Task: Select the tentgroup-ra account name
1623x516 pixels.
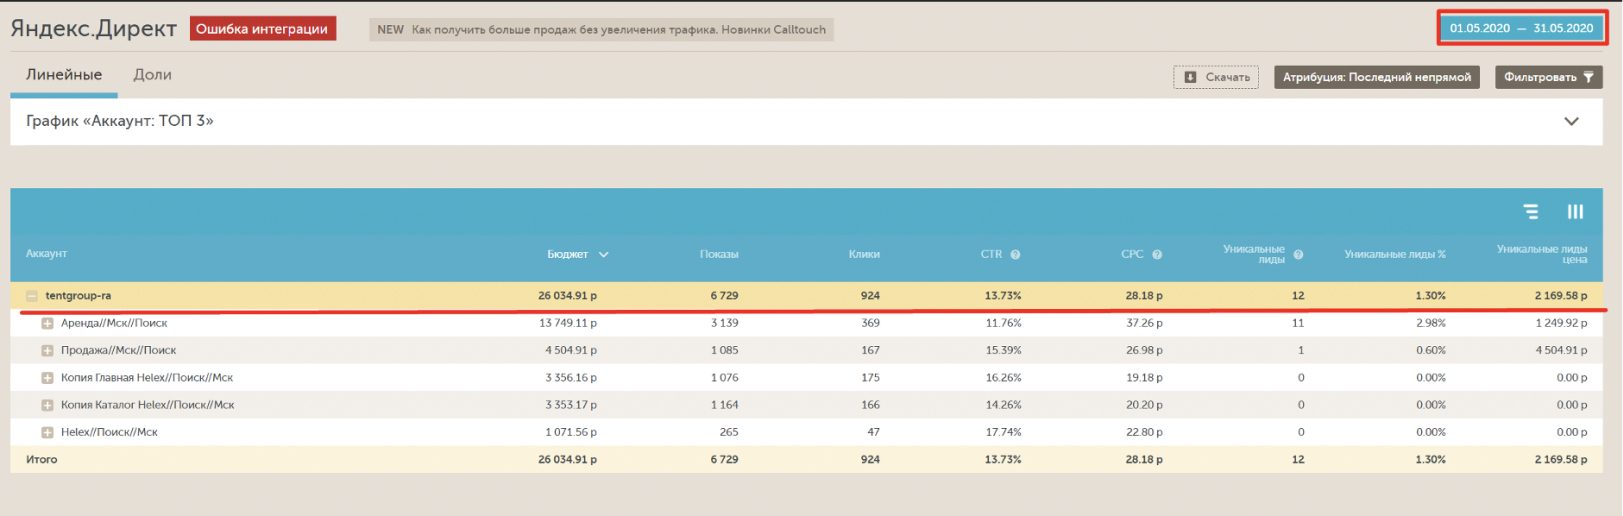Action: [x=78, y=296]
